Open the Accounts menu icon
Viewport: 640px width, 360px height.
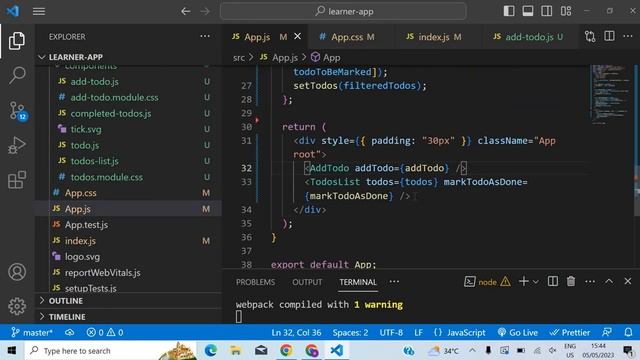click(x=17, y=272)
